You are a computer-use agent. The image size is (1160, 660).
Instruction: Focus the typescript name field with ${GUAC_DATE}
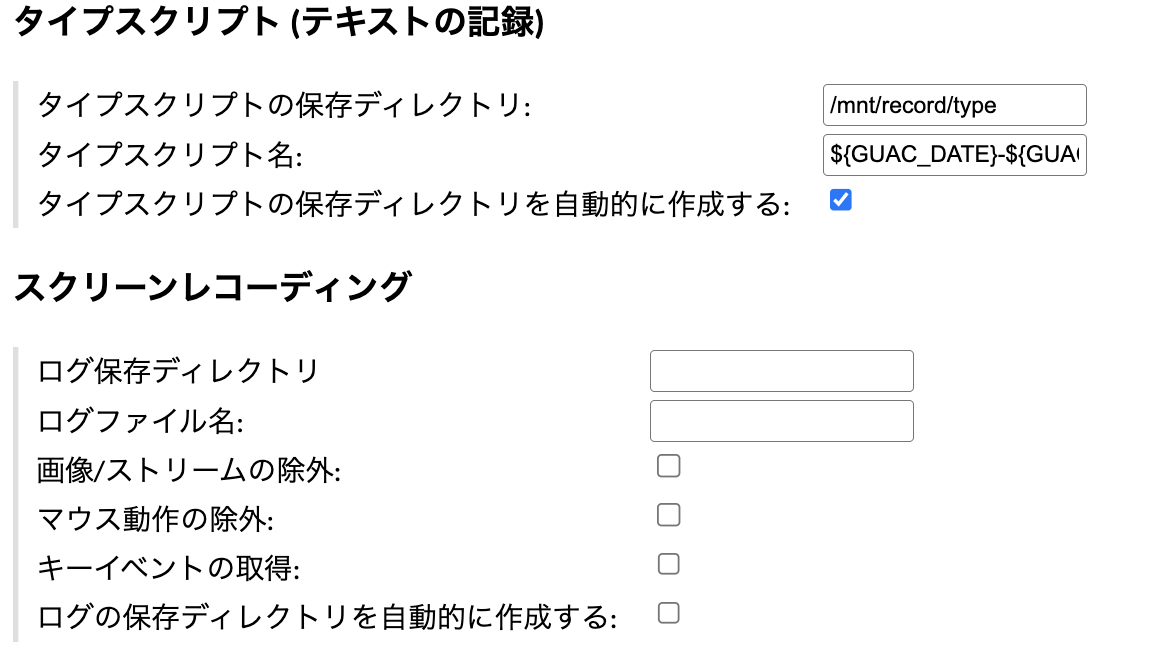pyautogui.click(x=953, y=155)
